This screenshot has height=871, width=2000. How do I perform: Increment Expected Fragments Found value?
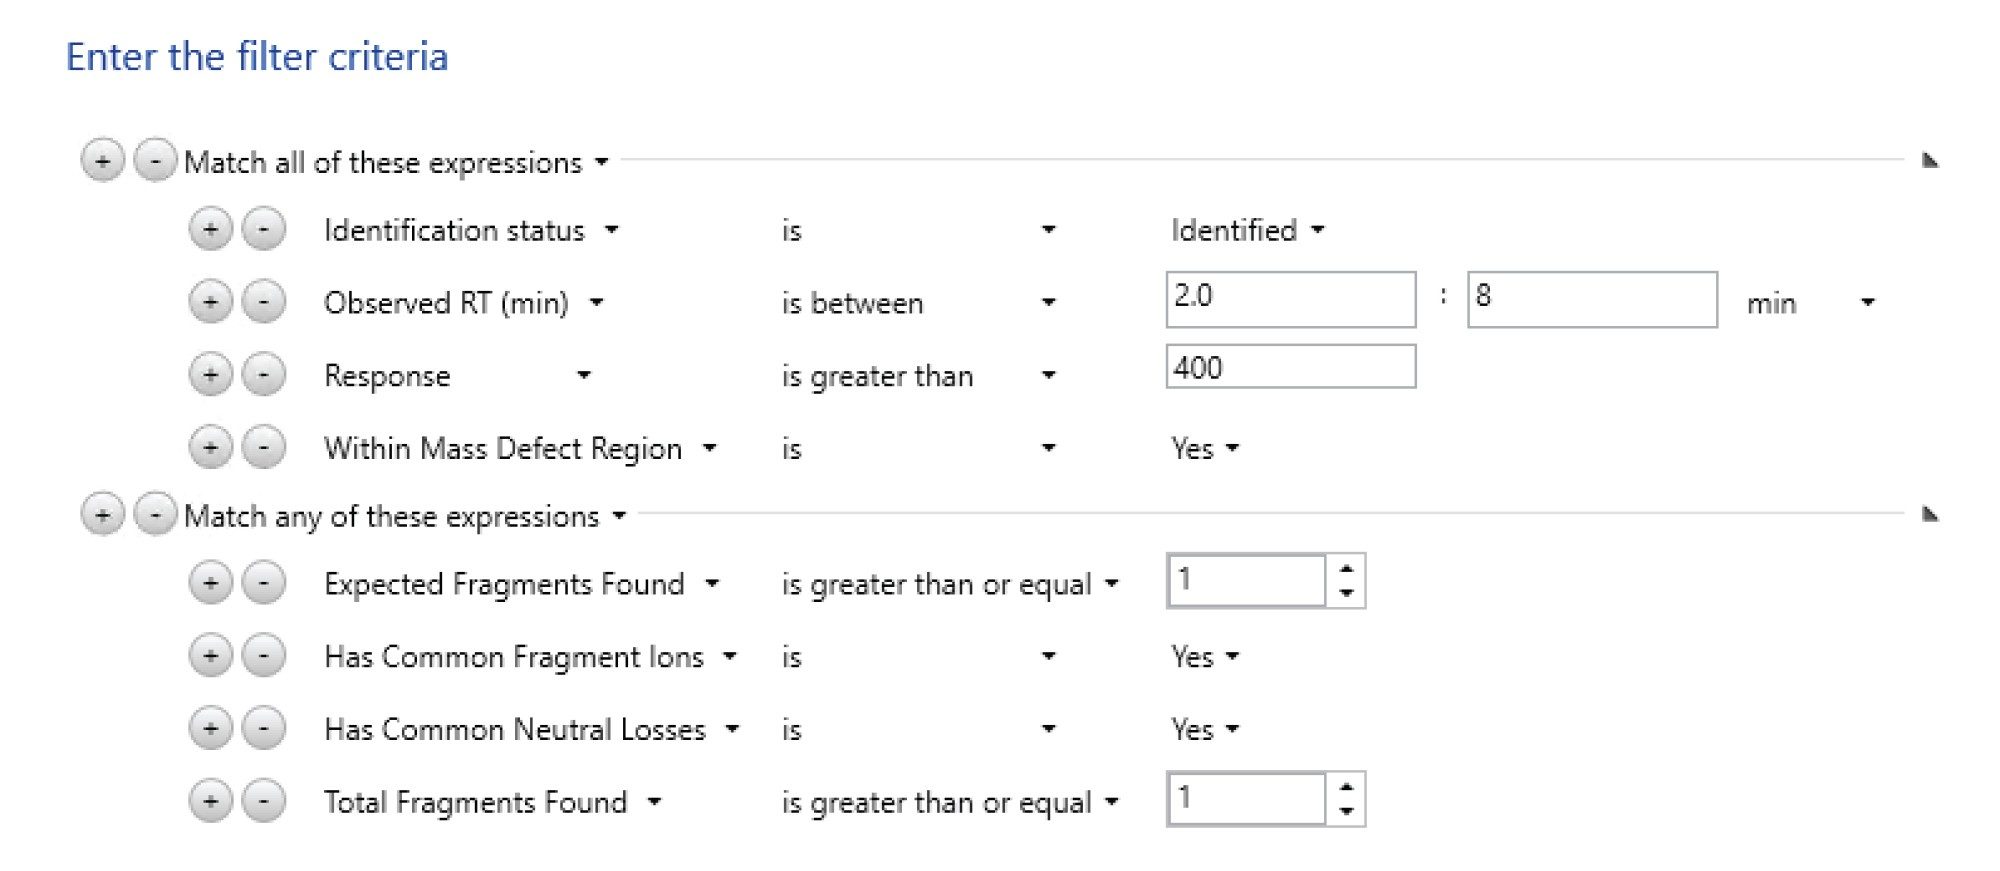coord(1346,569)
